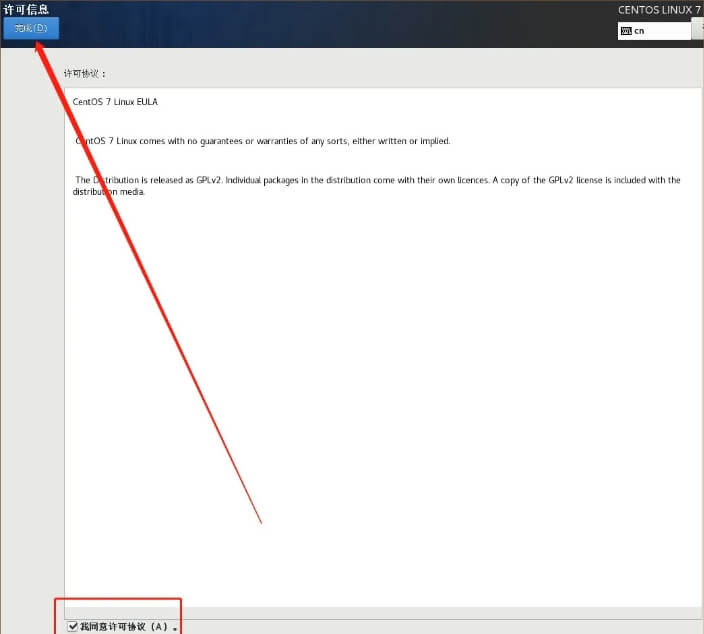Click the 完成(D) done button
The height and width of the screenshot is (634, 704).
tap(31, 28)
